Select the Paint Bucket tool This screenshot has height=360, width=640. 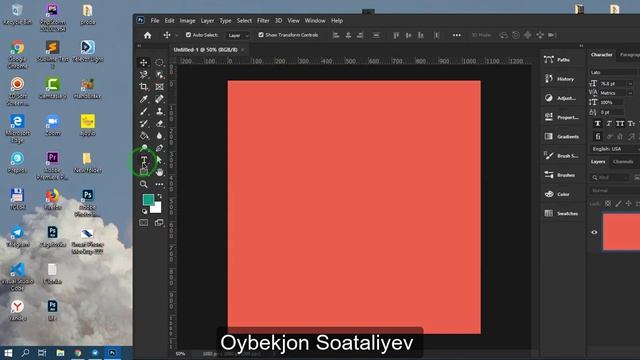tap(144, 136)
